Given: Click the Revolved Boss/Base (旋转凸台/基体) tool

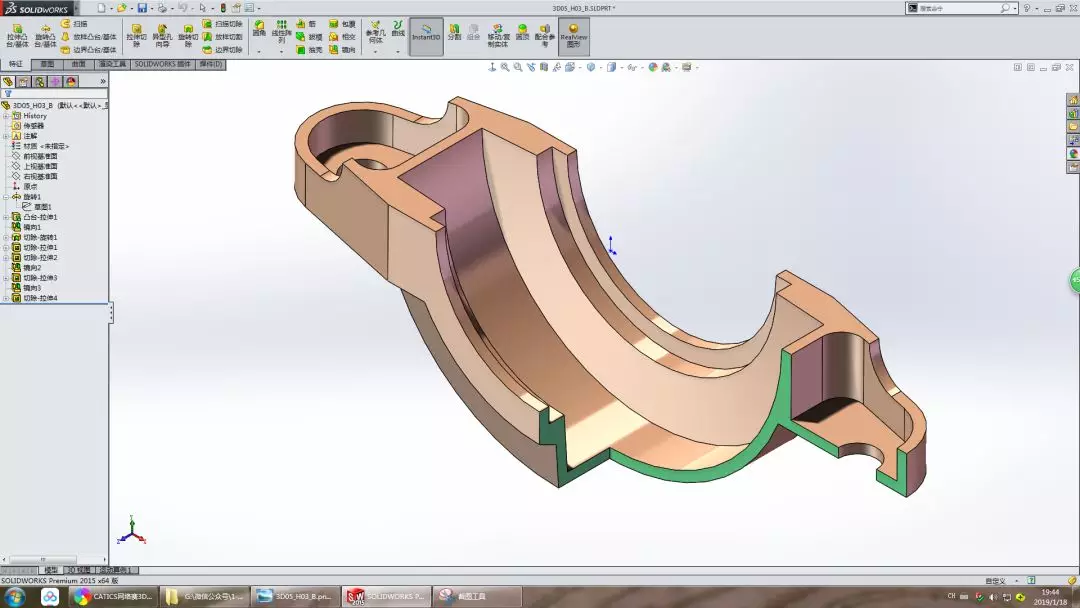Looking at the screenshot, I should (x=45, y=35).
